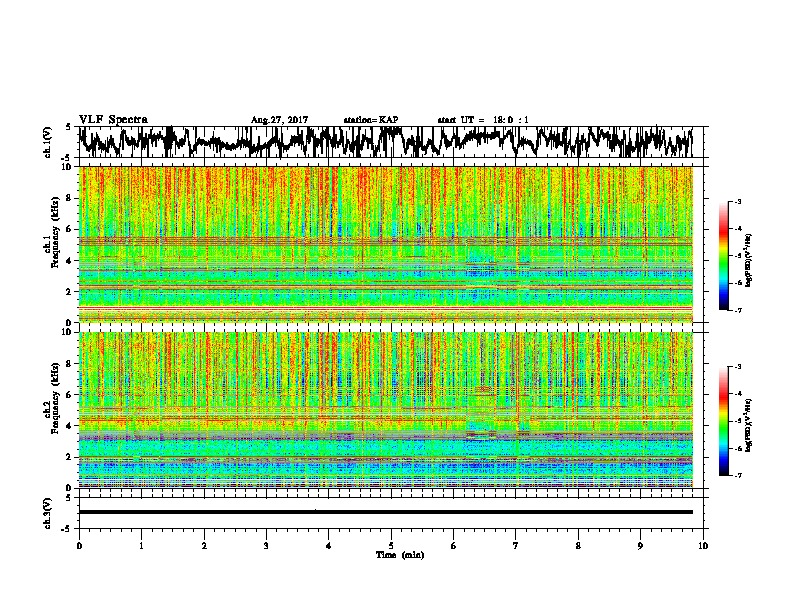
Task: Click the flat black ch.3 voltage trace
Action: tap(386, 512)
